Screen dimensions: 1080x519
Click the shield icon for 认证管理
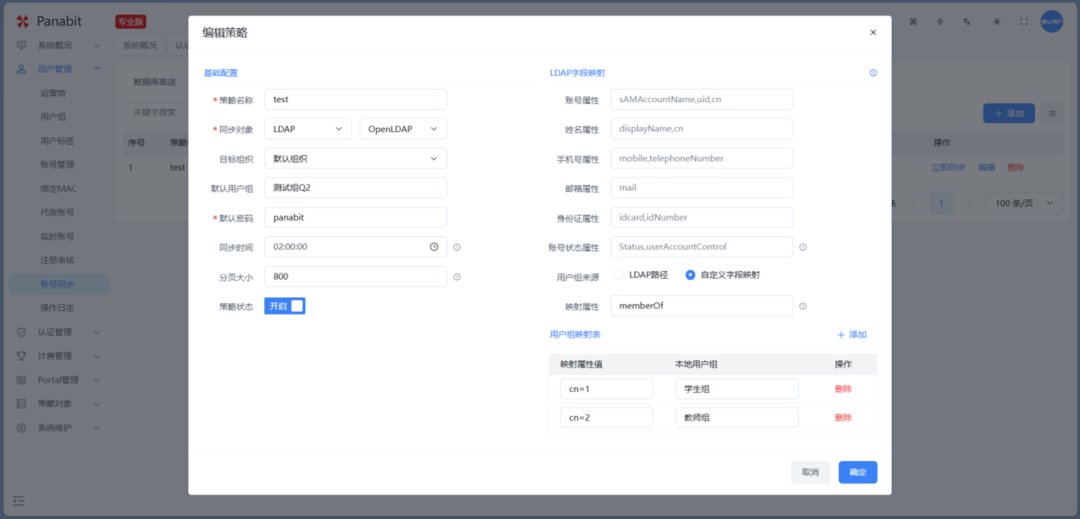point(21,332)
